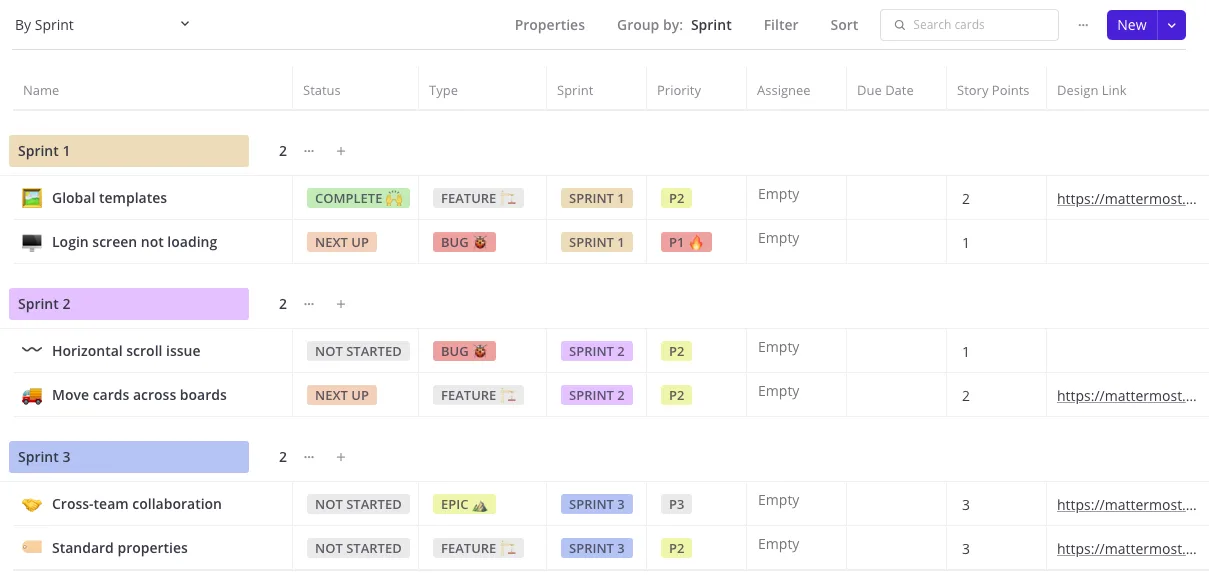
Task: Open Sprint 3 group options ellipsis
Action: coord(309,457)
